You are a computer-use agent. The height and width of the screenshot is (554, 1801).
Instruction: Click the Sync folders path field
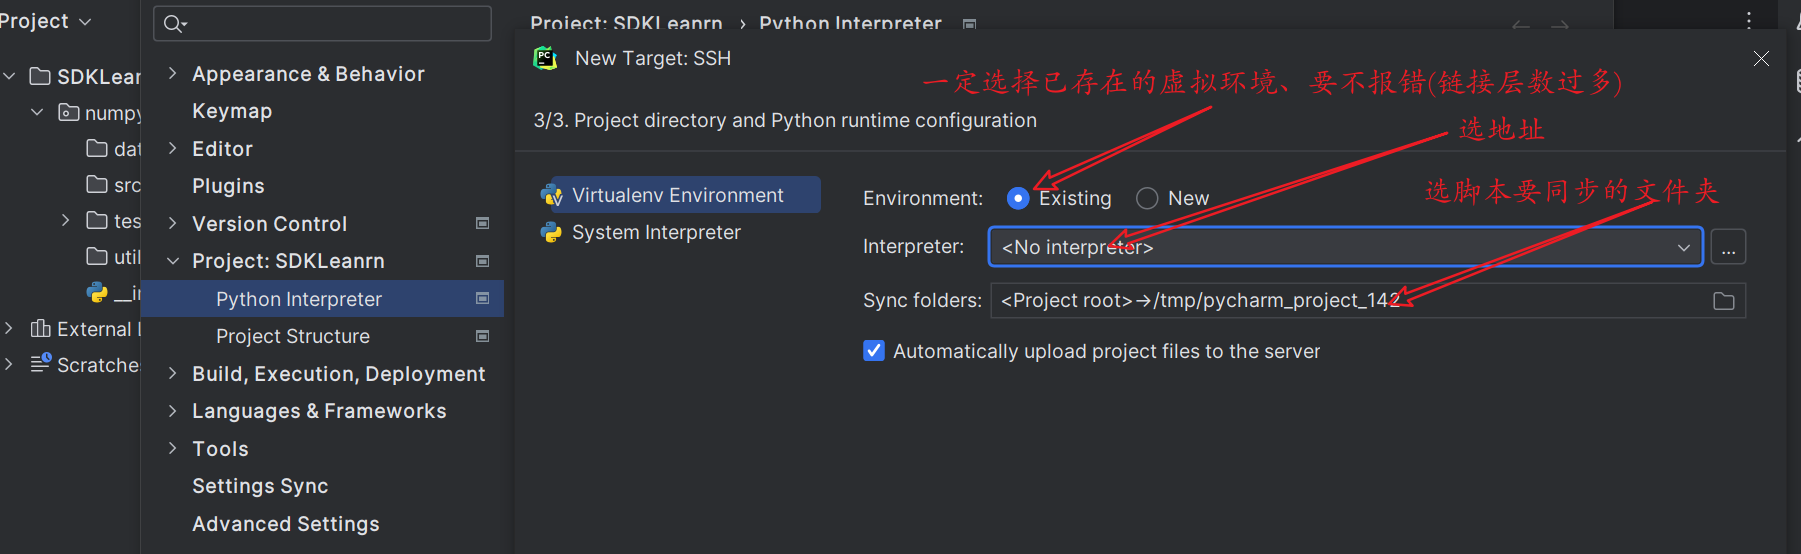coord(1368,301)
